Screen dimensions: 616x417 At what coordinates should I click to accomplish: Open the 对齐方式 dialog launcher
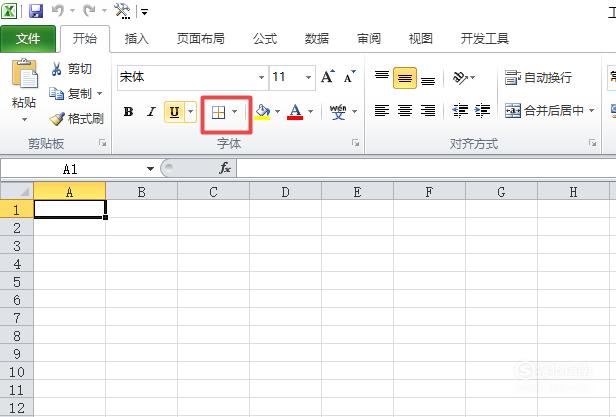[x=592, y=143]
